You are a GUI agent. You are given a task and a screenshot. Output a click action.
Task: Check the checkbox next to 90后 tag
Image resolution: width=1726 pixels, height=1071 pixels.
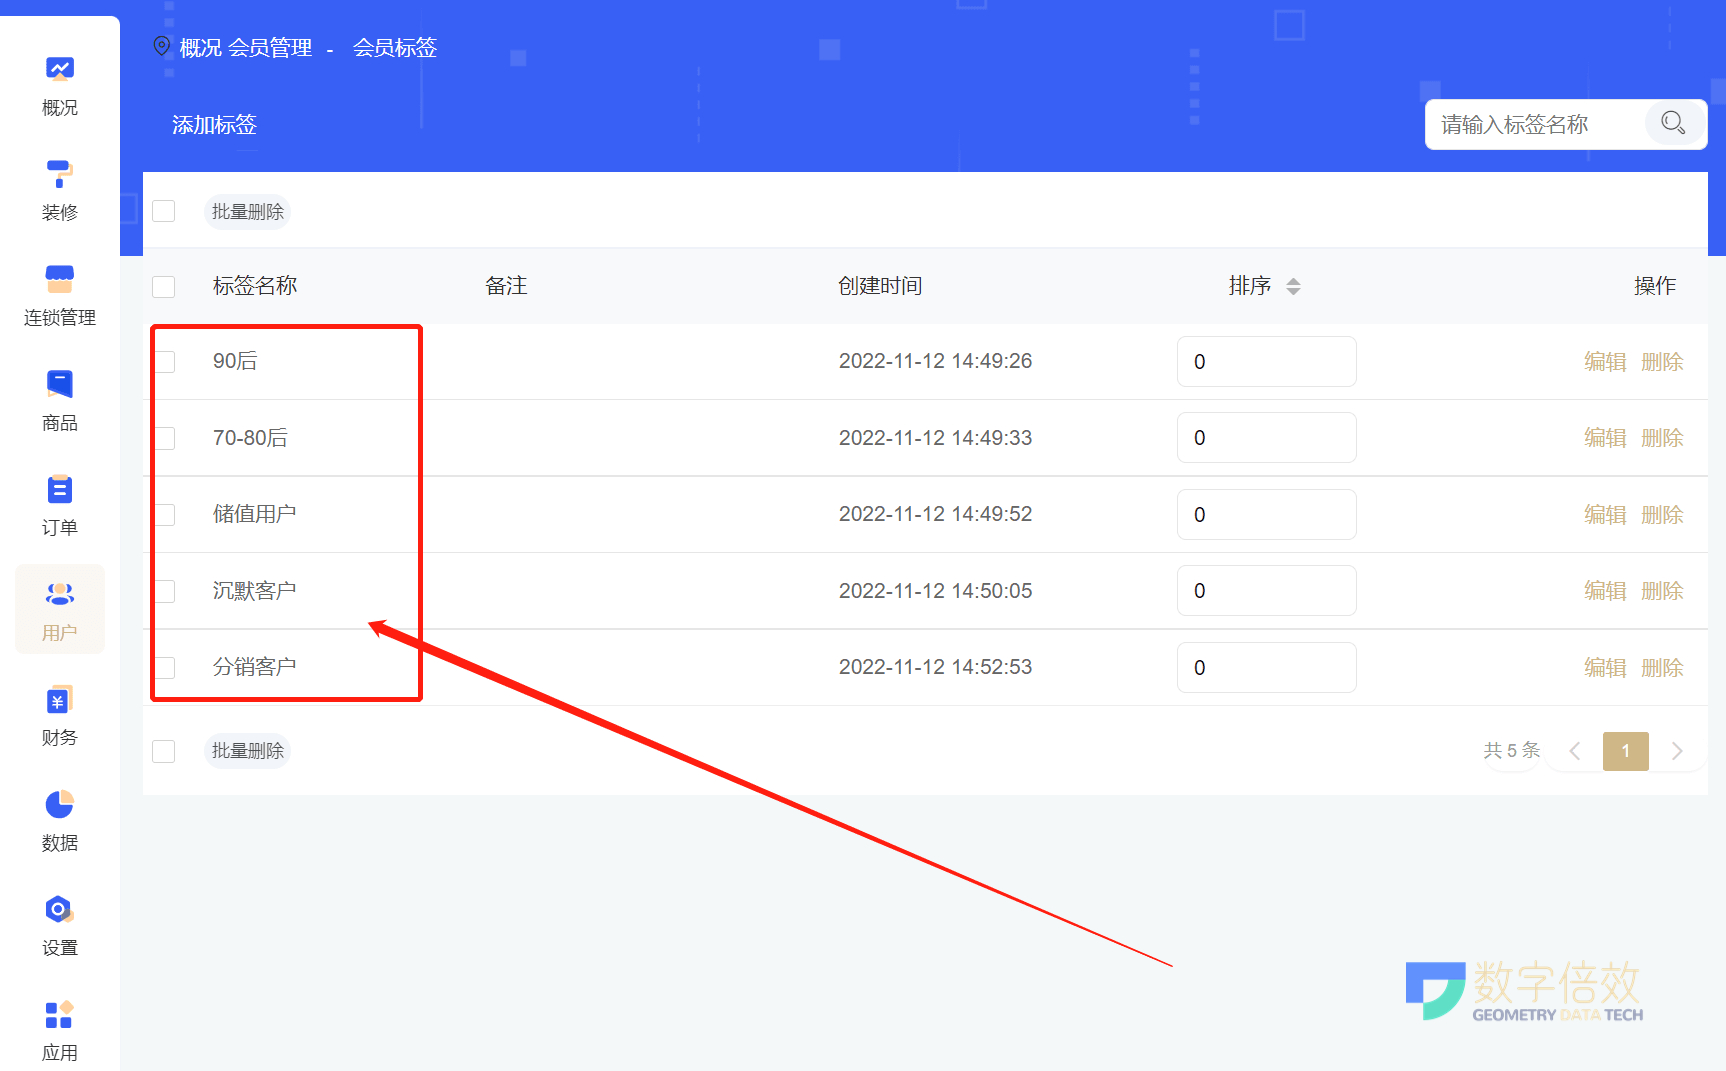point(166,361)
